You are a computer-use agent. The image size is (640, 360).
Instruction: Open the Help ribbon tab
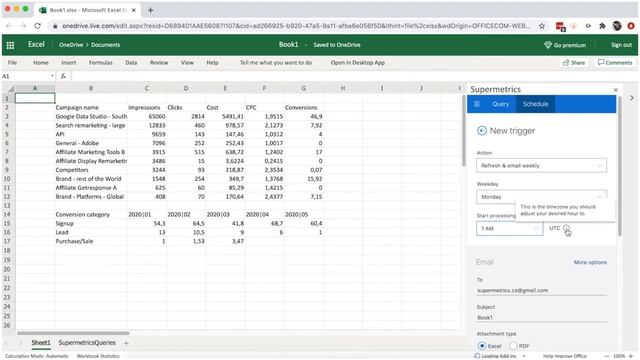click(x=212, y=63)
